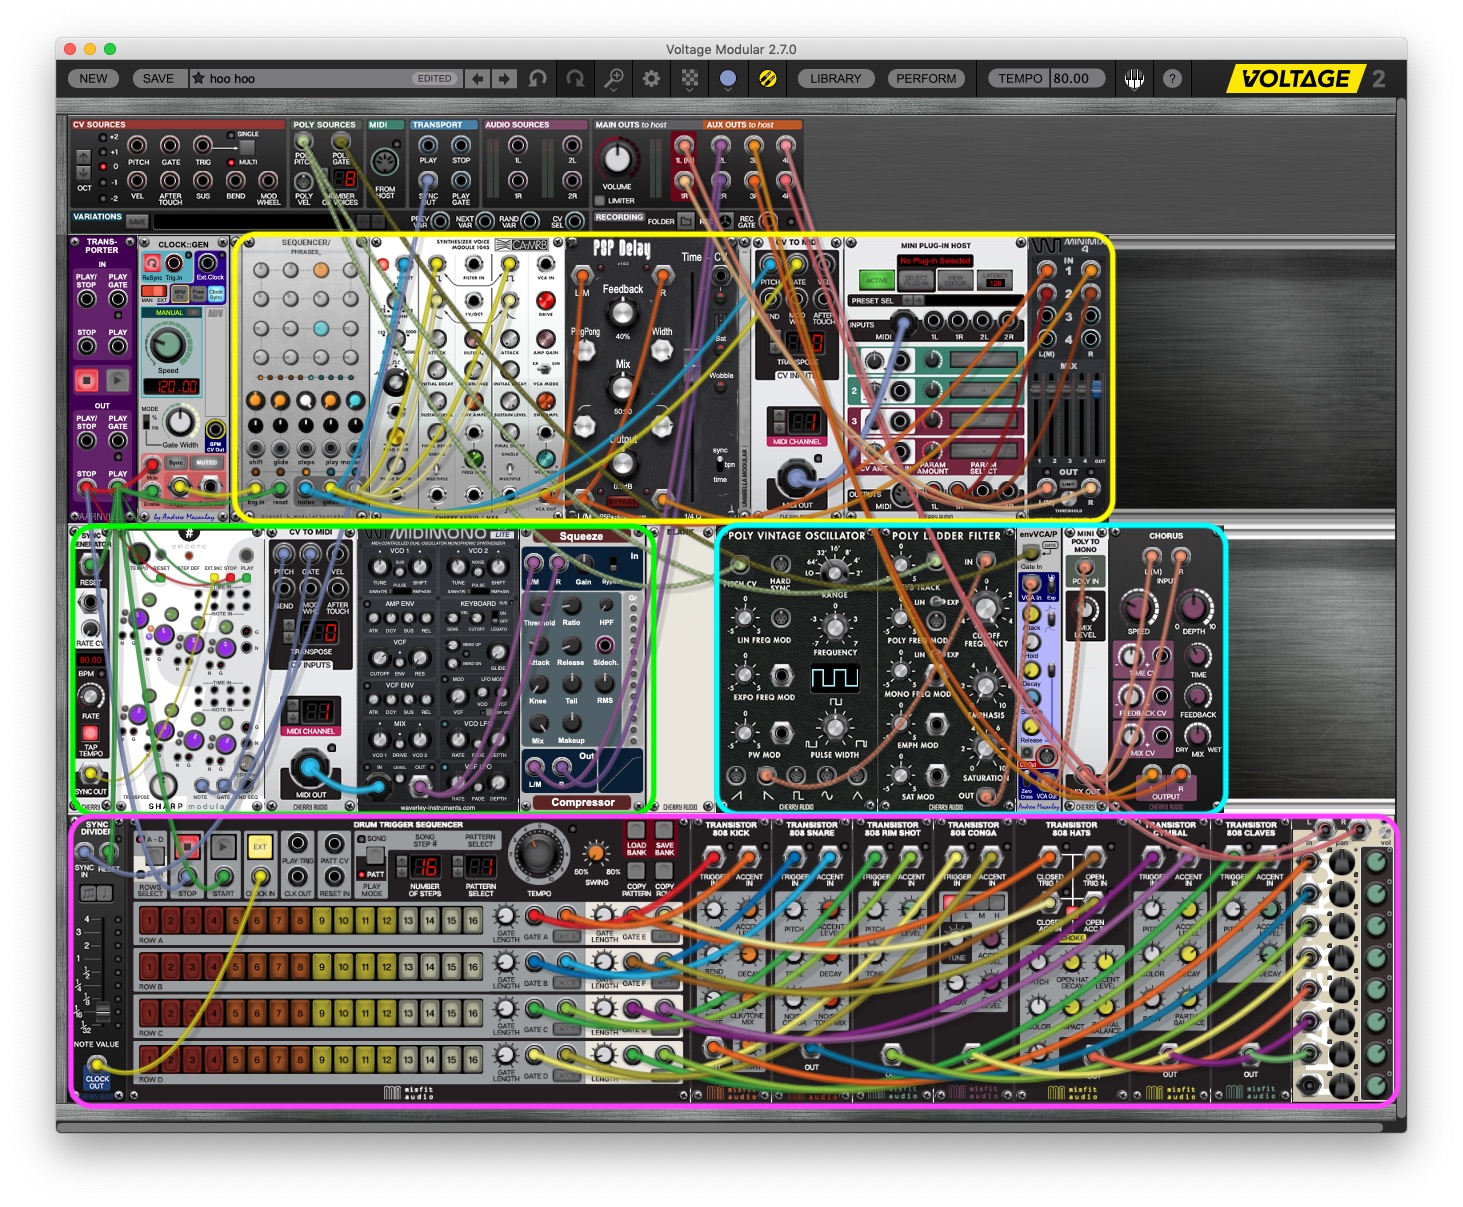
Task: Click Row B step 9 pad
Action: pyautogui.click(x=322, y=967)
